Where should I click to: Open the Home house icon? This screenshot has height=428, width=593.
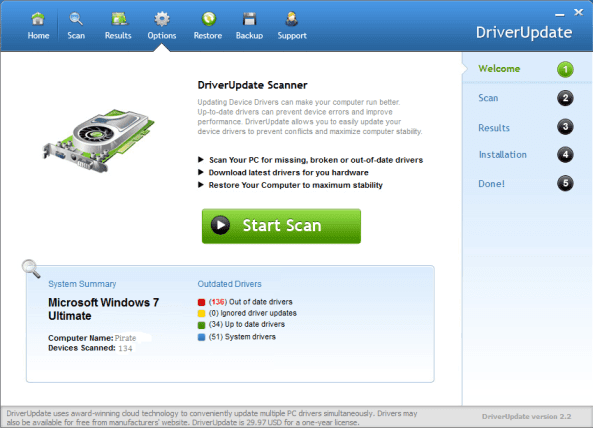pyautogui.click(x=38, y=19)
